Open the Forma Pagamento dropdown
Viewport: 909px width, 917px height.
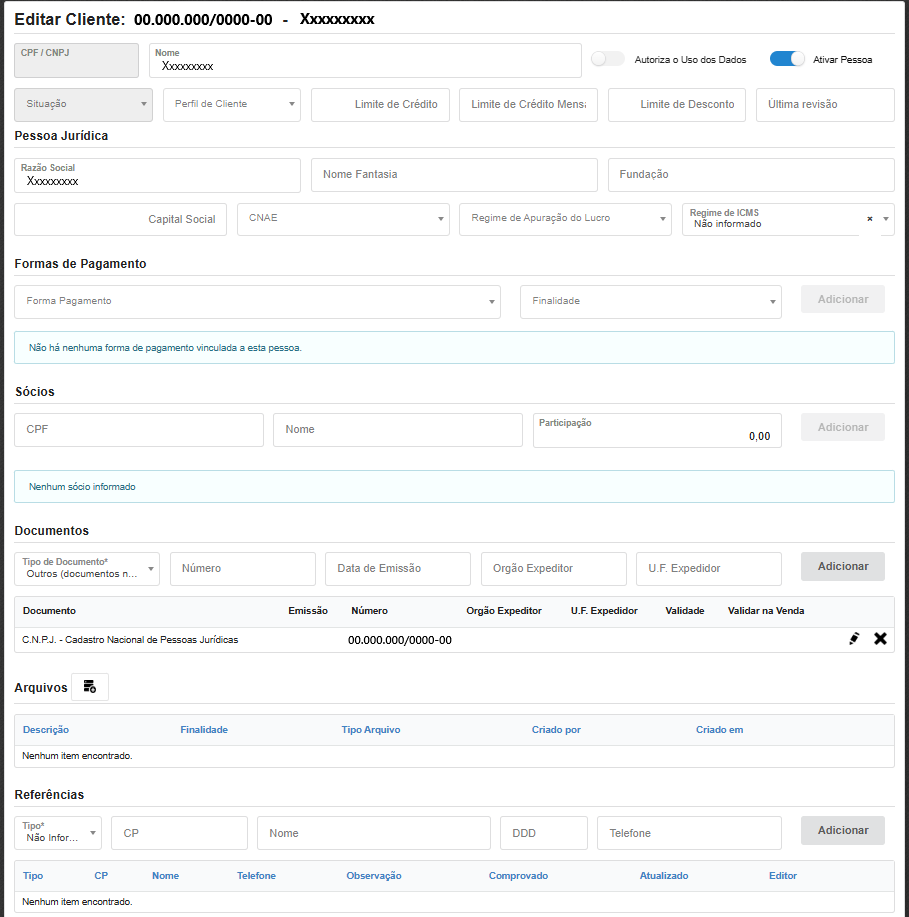point(257,301)
